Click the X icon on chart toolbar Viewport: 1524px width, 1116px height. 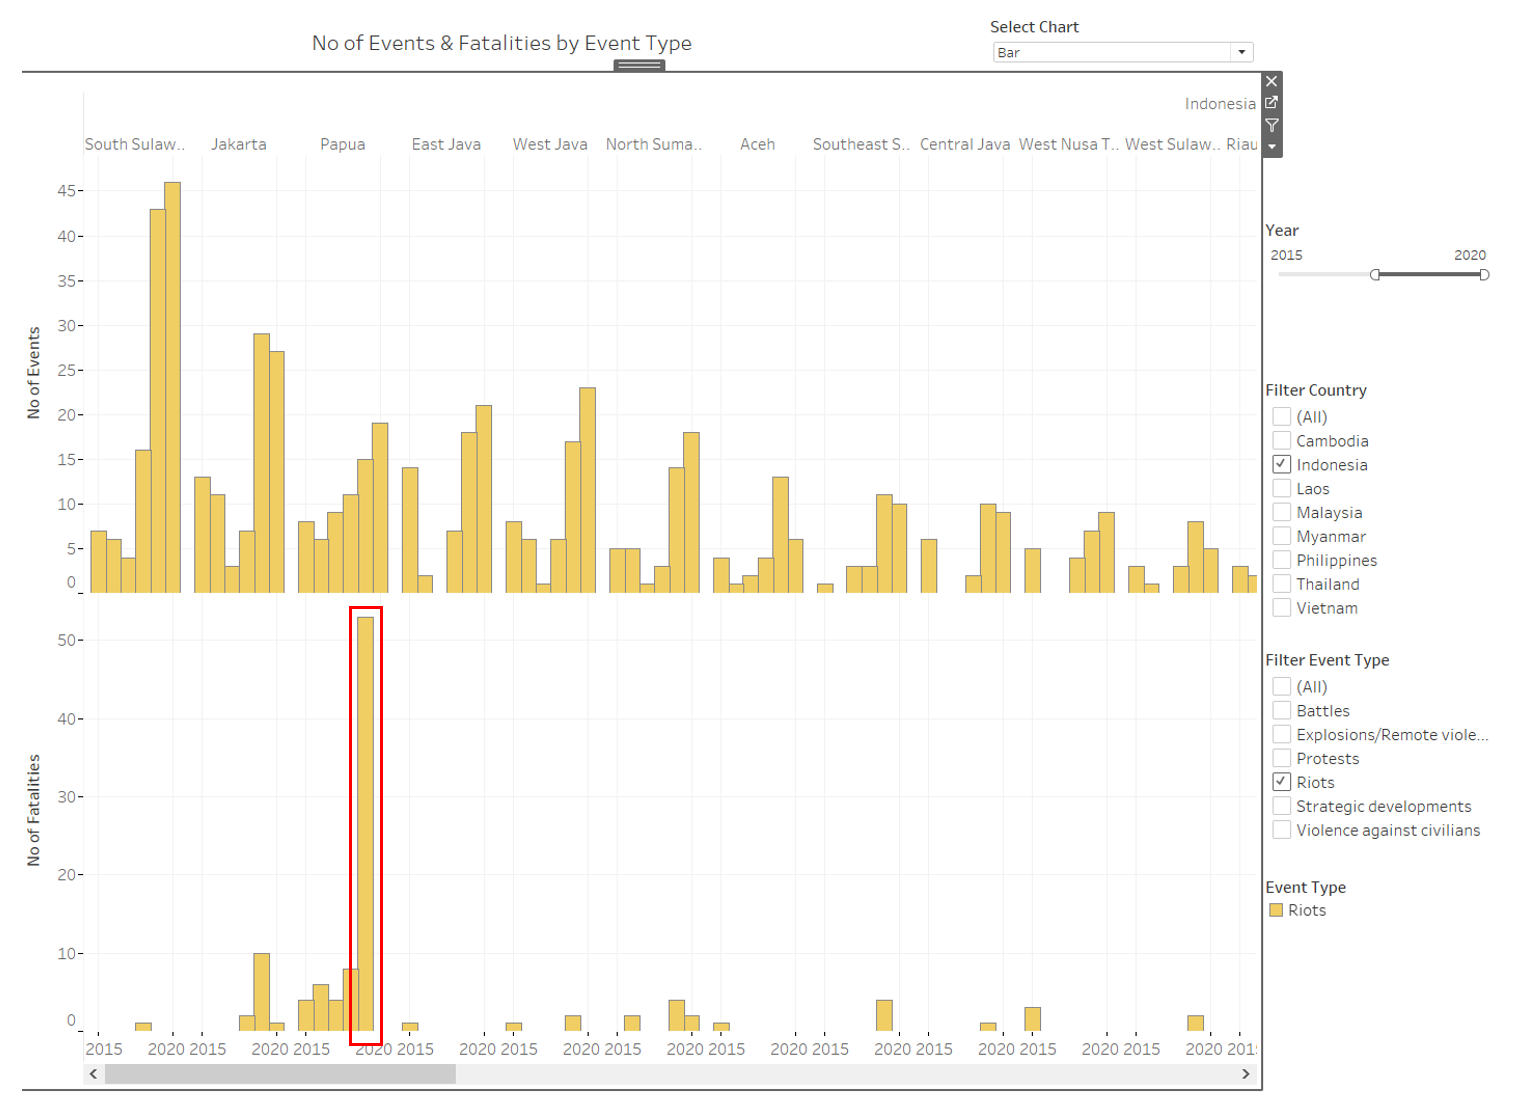[1271, 82]
